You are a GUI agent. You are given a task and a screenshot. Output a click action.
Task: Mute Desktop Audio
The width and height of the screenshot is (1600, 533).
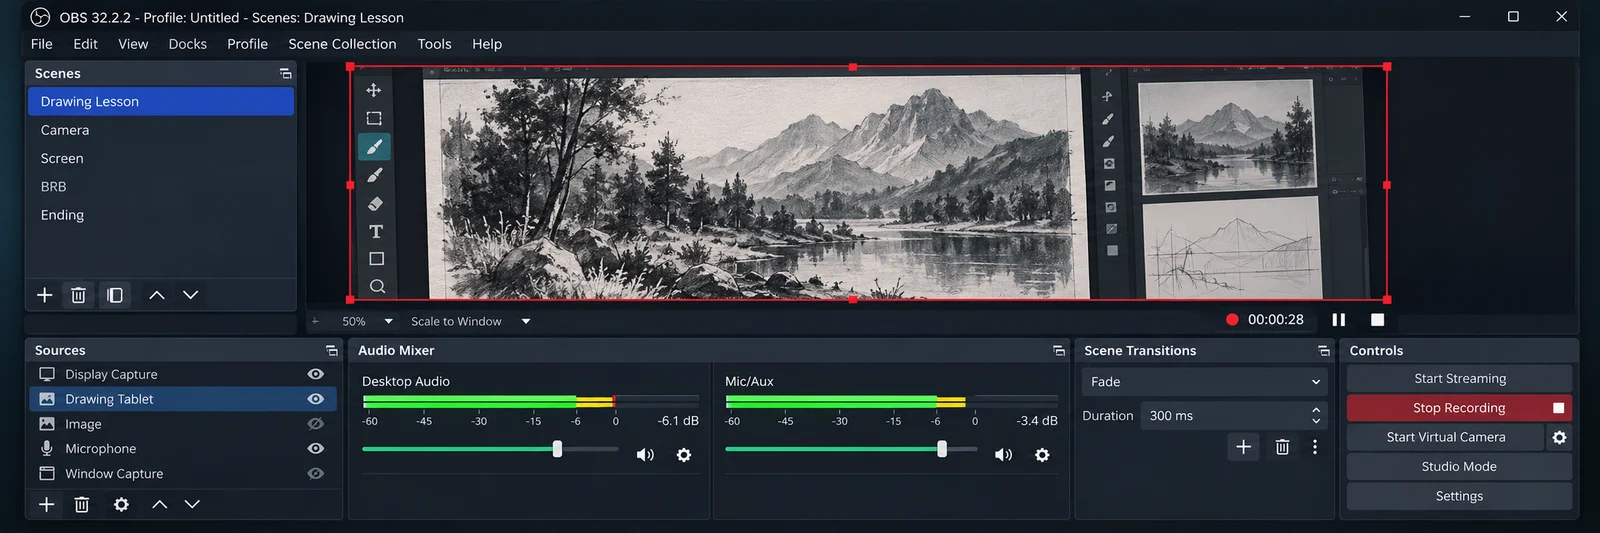(645, 455)
